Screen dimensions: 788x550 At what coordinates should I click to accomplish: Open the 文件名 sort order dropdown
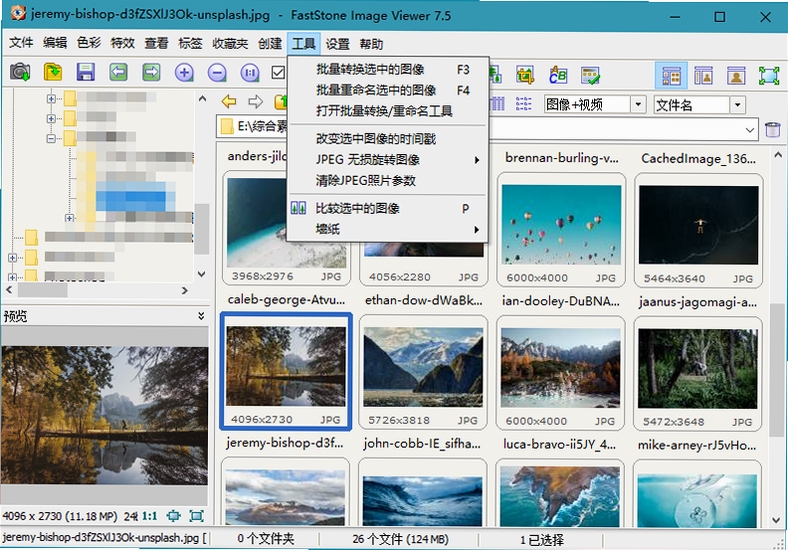click(738, 105)
